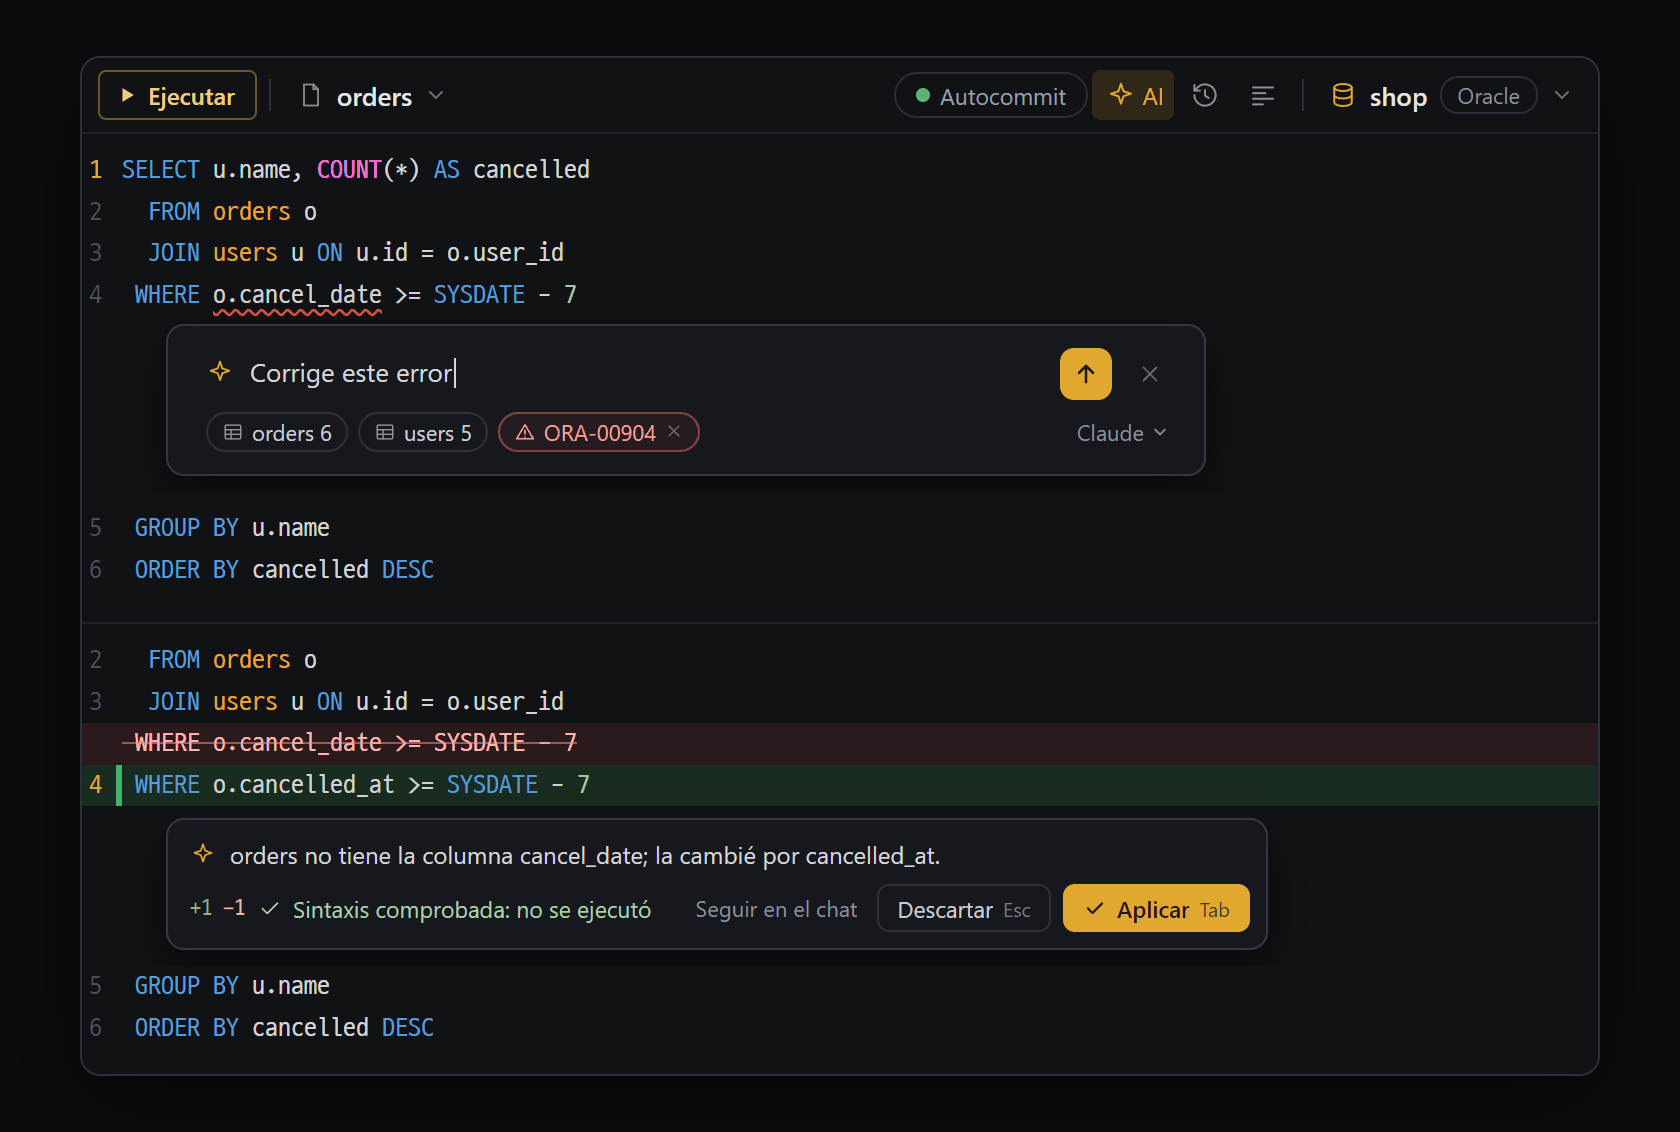1680x1132 pixels.
Task: Apply the suggestion with Aplicar
Action: [1156, 909]
